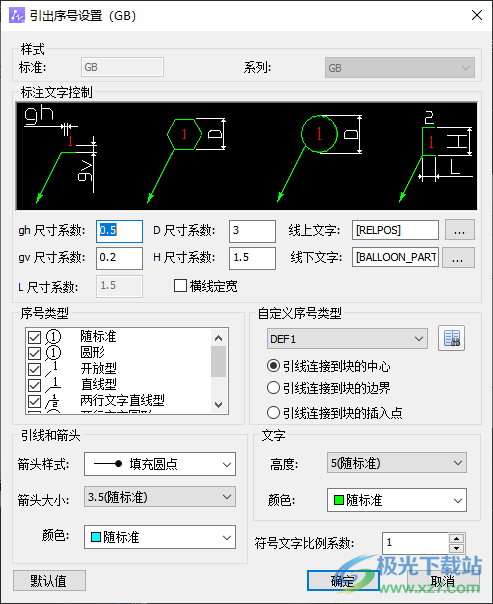Click the 线下文字 [BALLOON_PART field

(x=395, y=257)
